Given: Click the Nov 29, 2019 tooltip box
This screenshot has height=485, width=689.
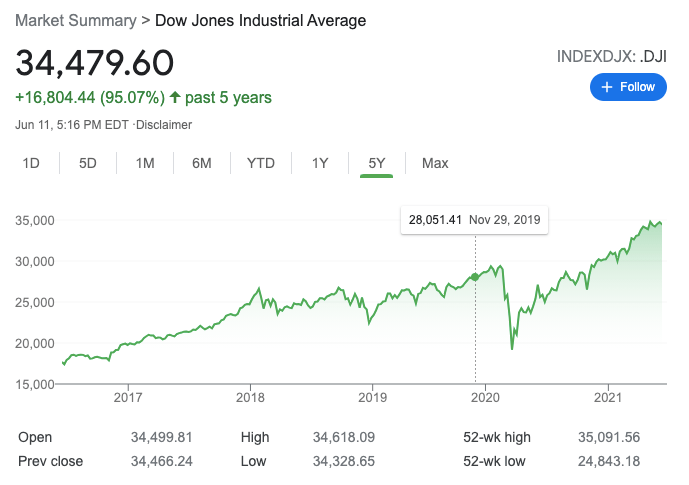Looking at the screenshot, I should 474,220.
